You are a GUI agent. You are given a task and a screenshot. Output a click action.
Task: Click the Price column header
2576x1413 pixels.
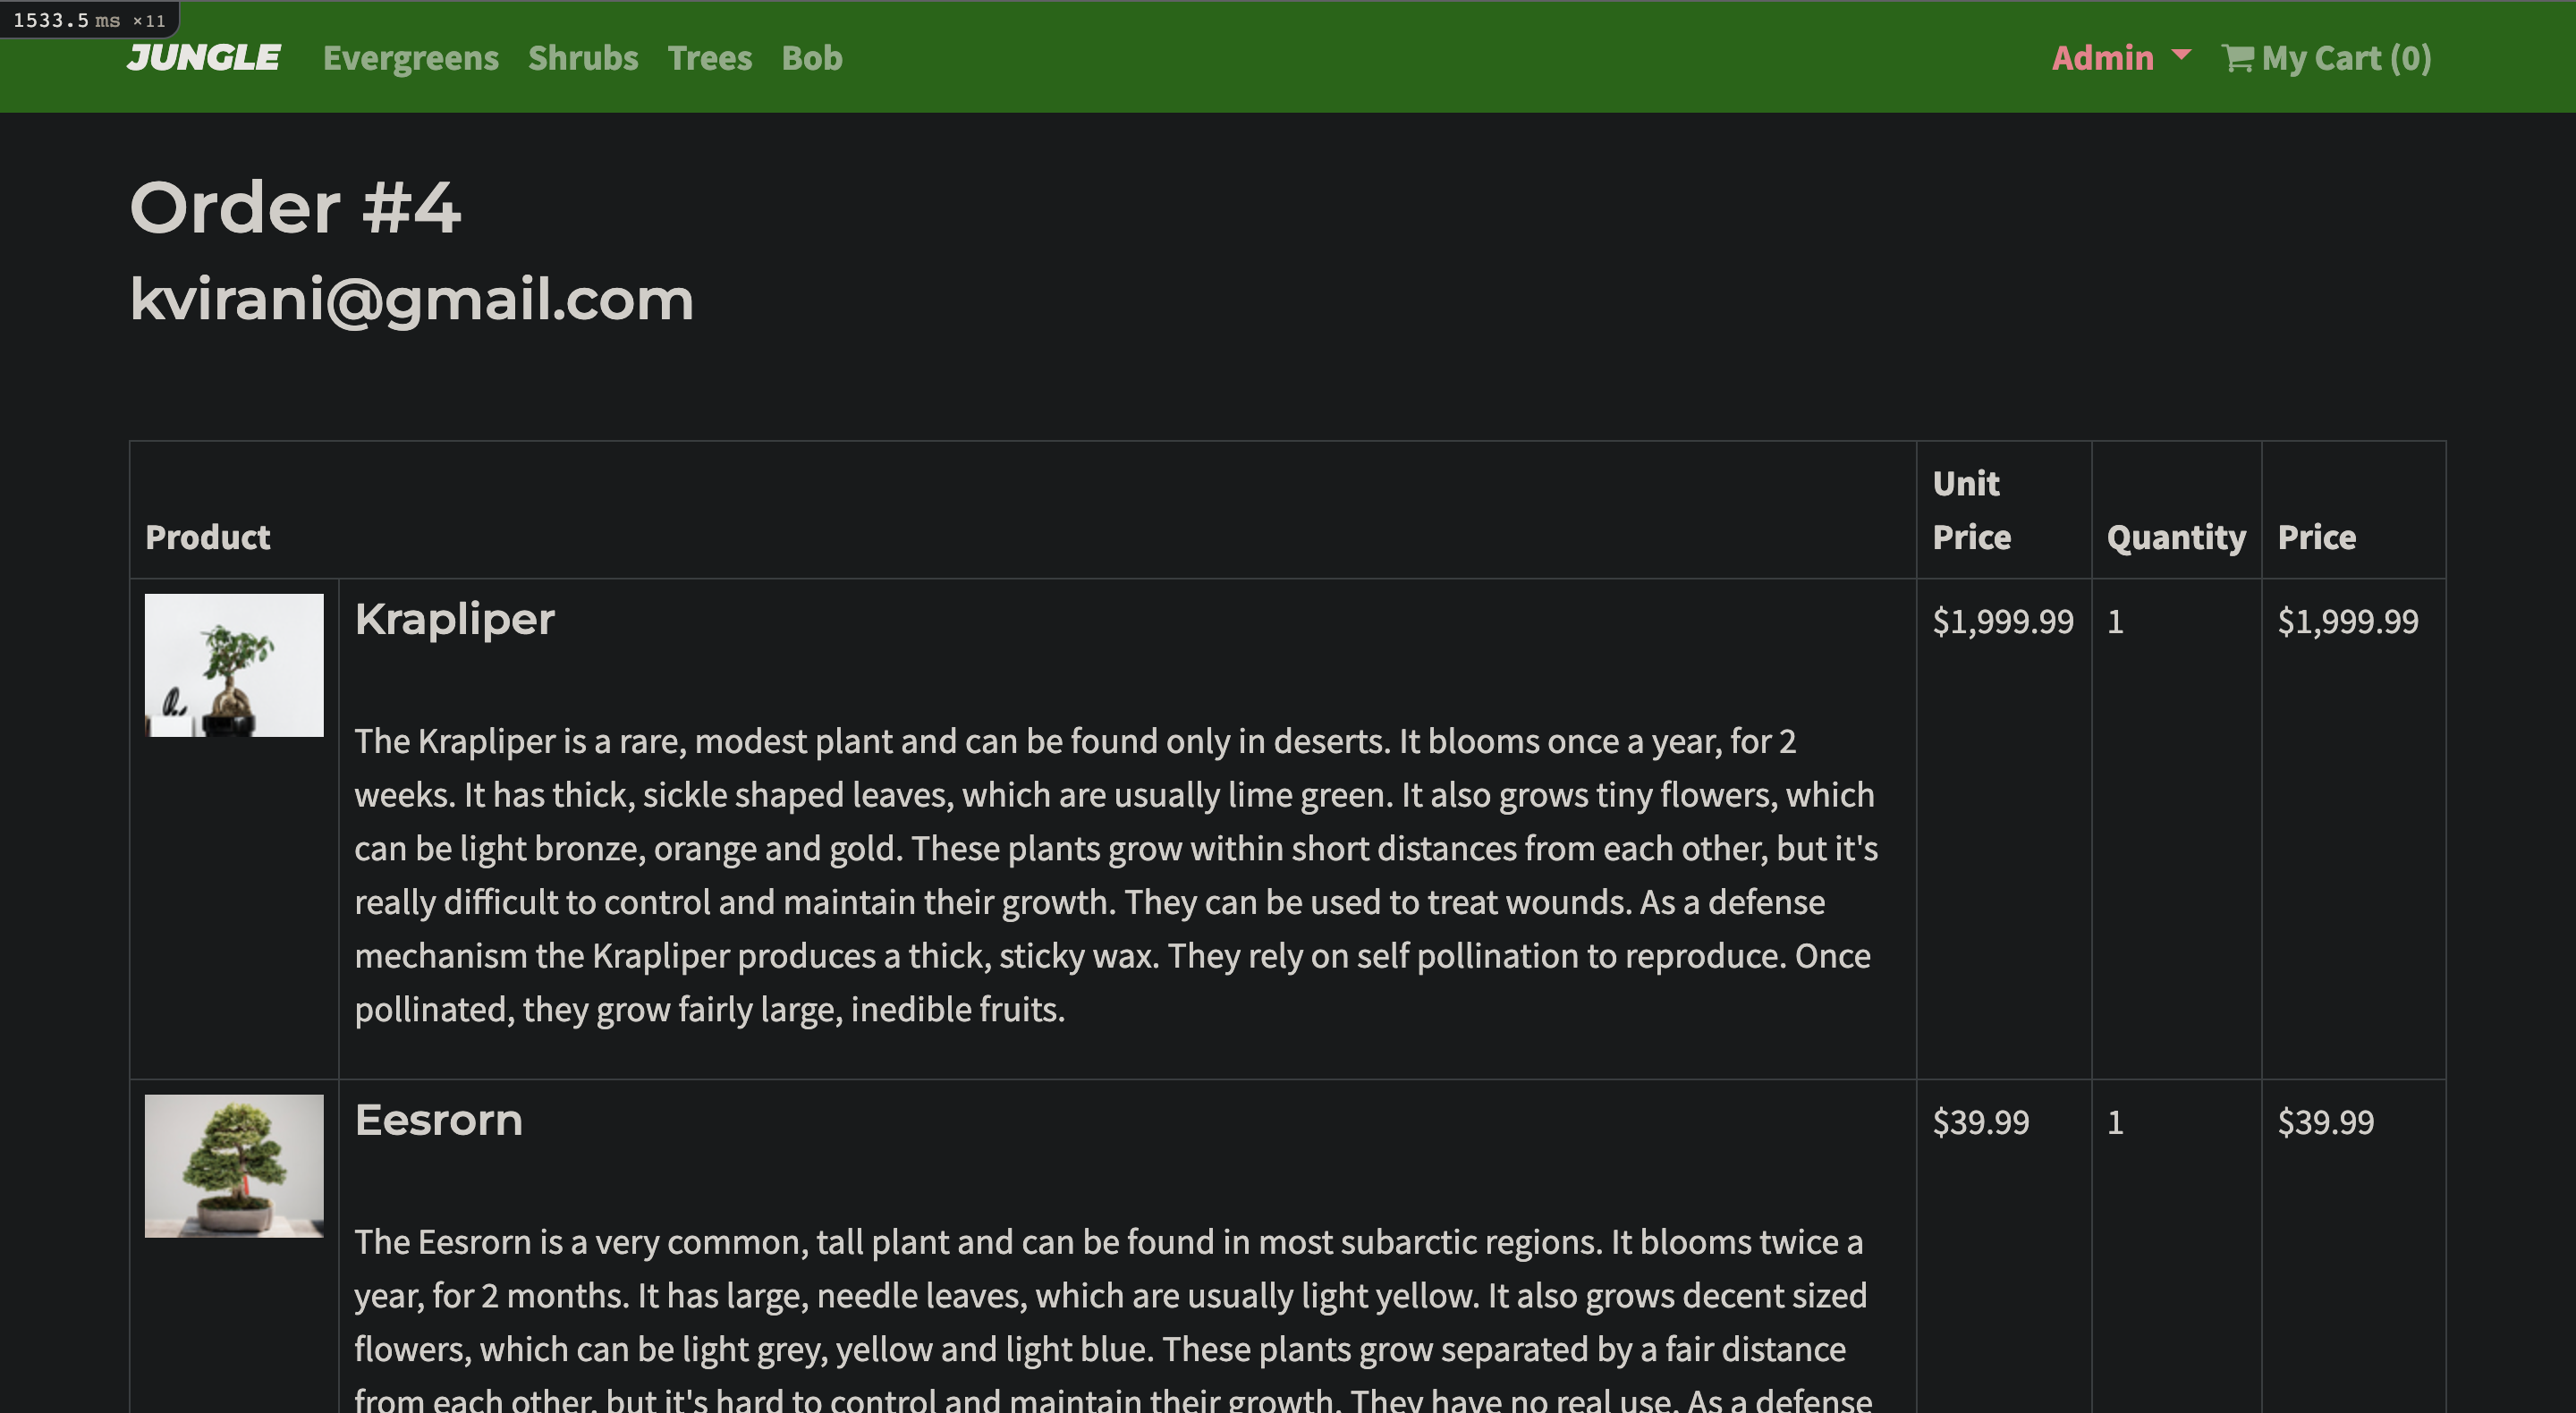click(2317, 537)
